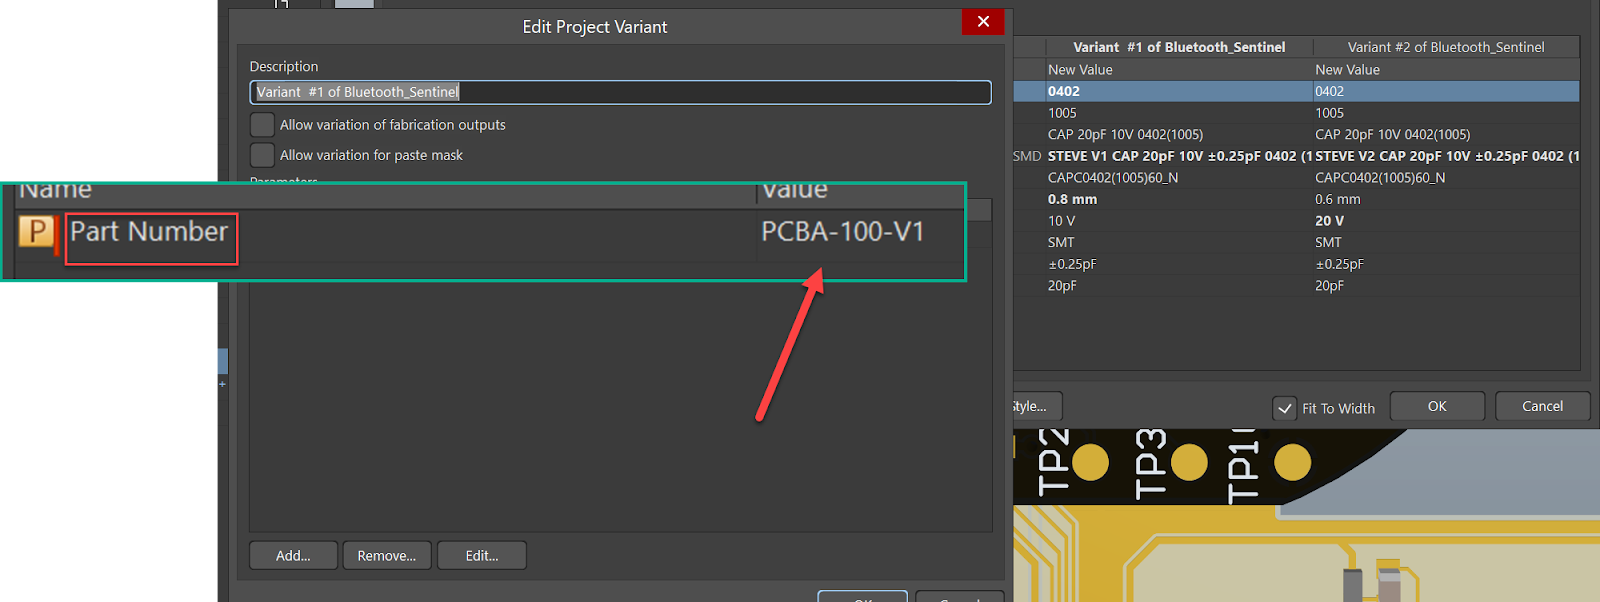Select the Part Number parameter name

point(150,232)
